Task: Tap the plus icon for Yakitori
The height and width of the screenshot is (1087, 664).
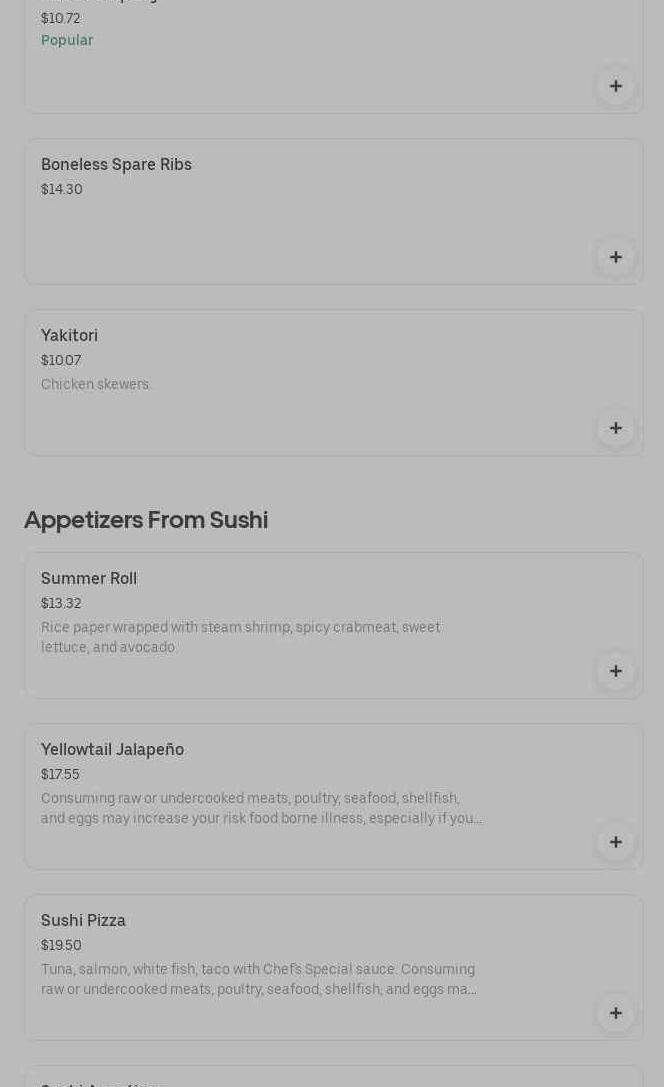Action: point(615,428)
